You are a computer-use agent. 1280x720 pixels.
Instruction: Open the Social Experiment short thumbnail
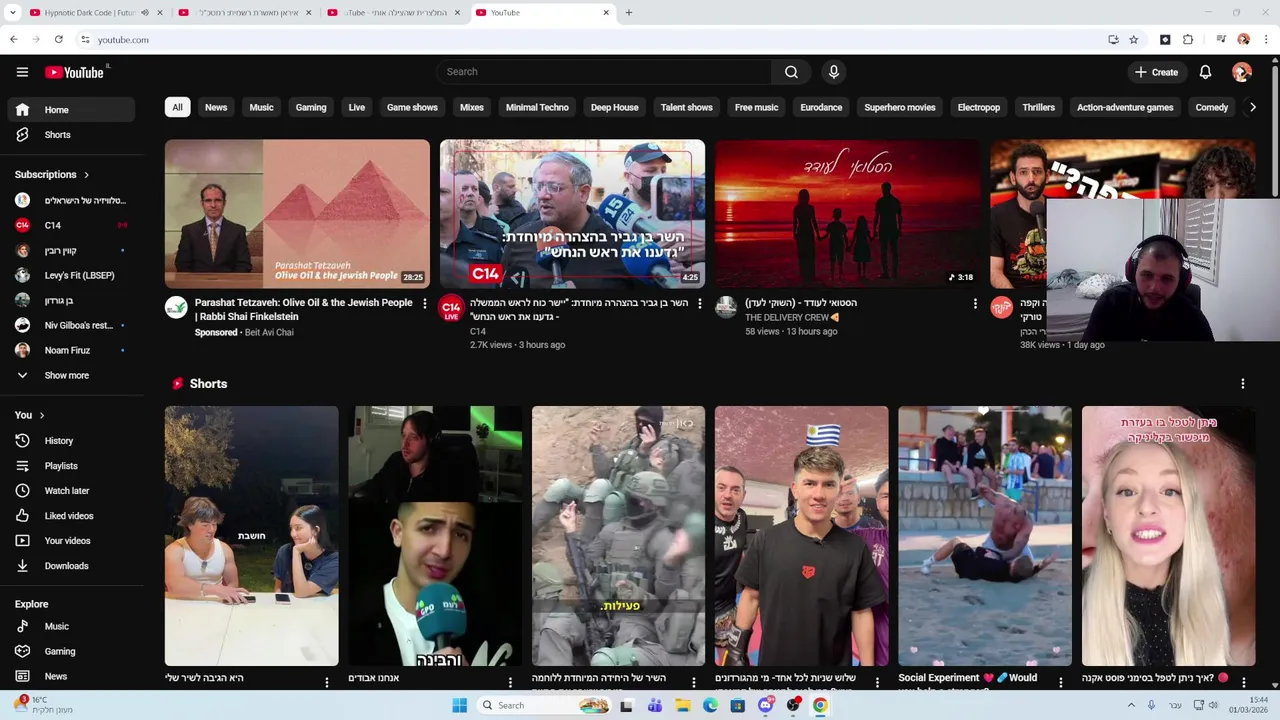coord(985,536)
